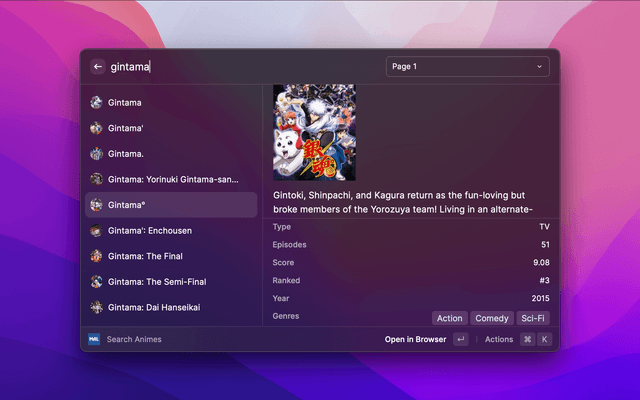The width and height of the screenshot is (640, 400).
Task: Open the Actions panel
Action: click(498, 339)
